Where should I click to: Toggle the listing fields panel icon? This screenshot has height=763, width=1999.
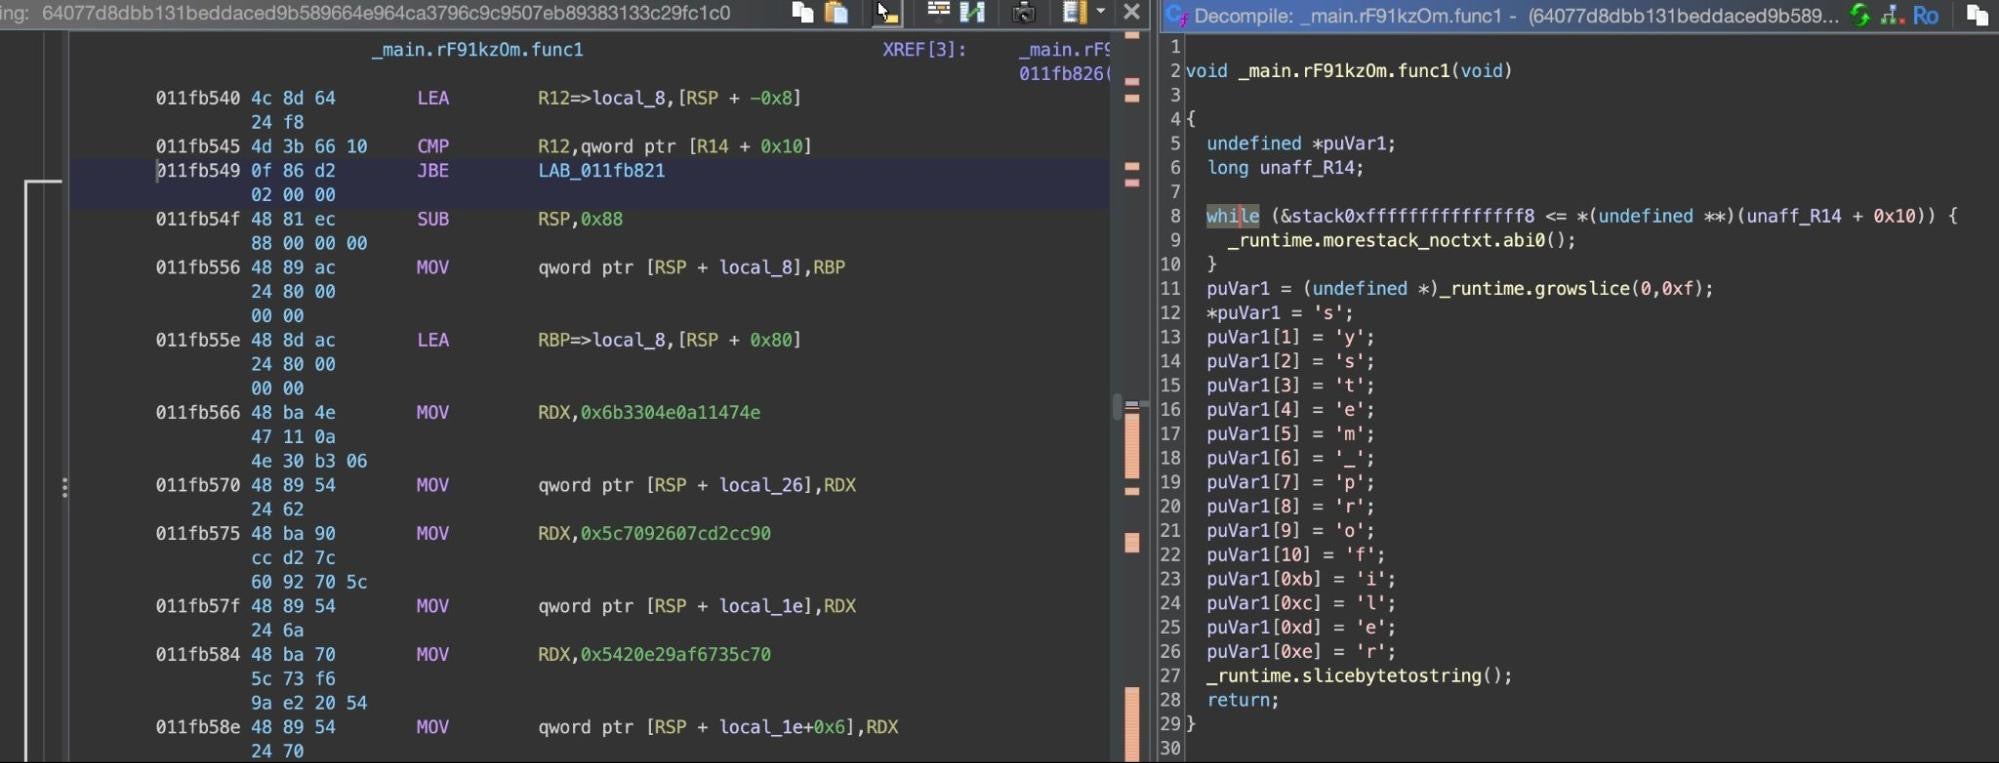coord(1074,12)
